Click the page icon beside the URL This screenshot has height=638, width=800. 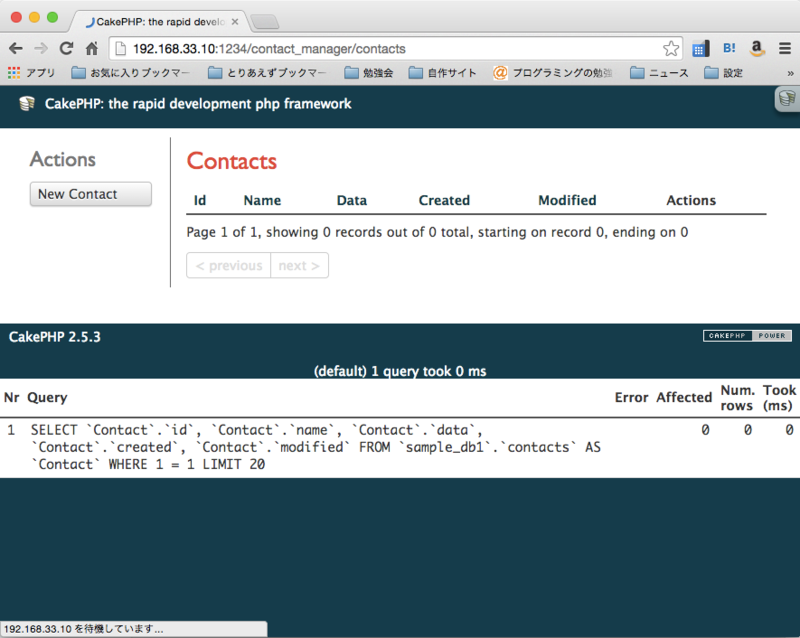coord(121,48)
